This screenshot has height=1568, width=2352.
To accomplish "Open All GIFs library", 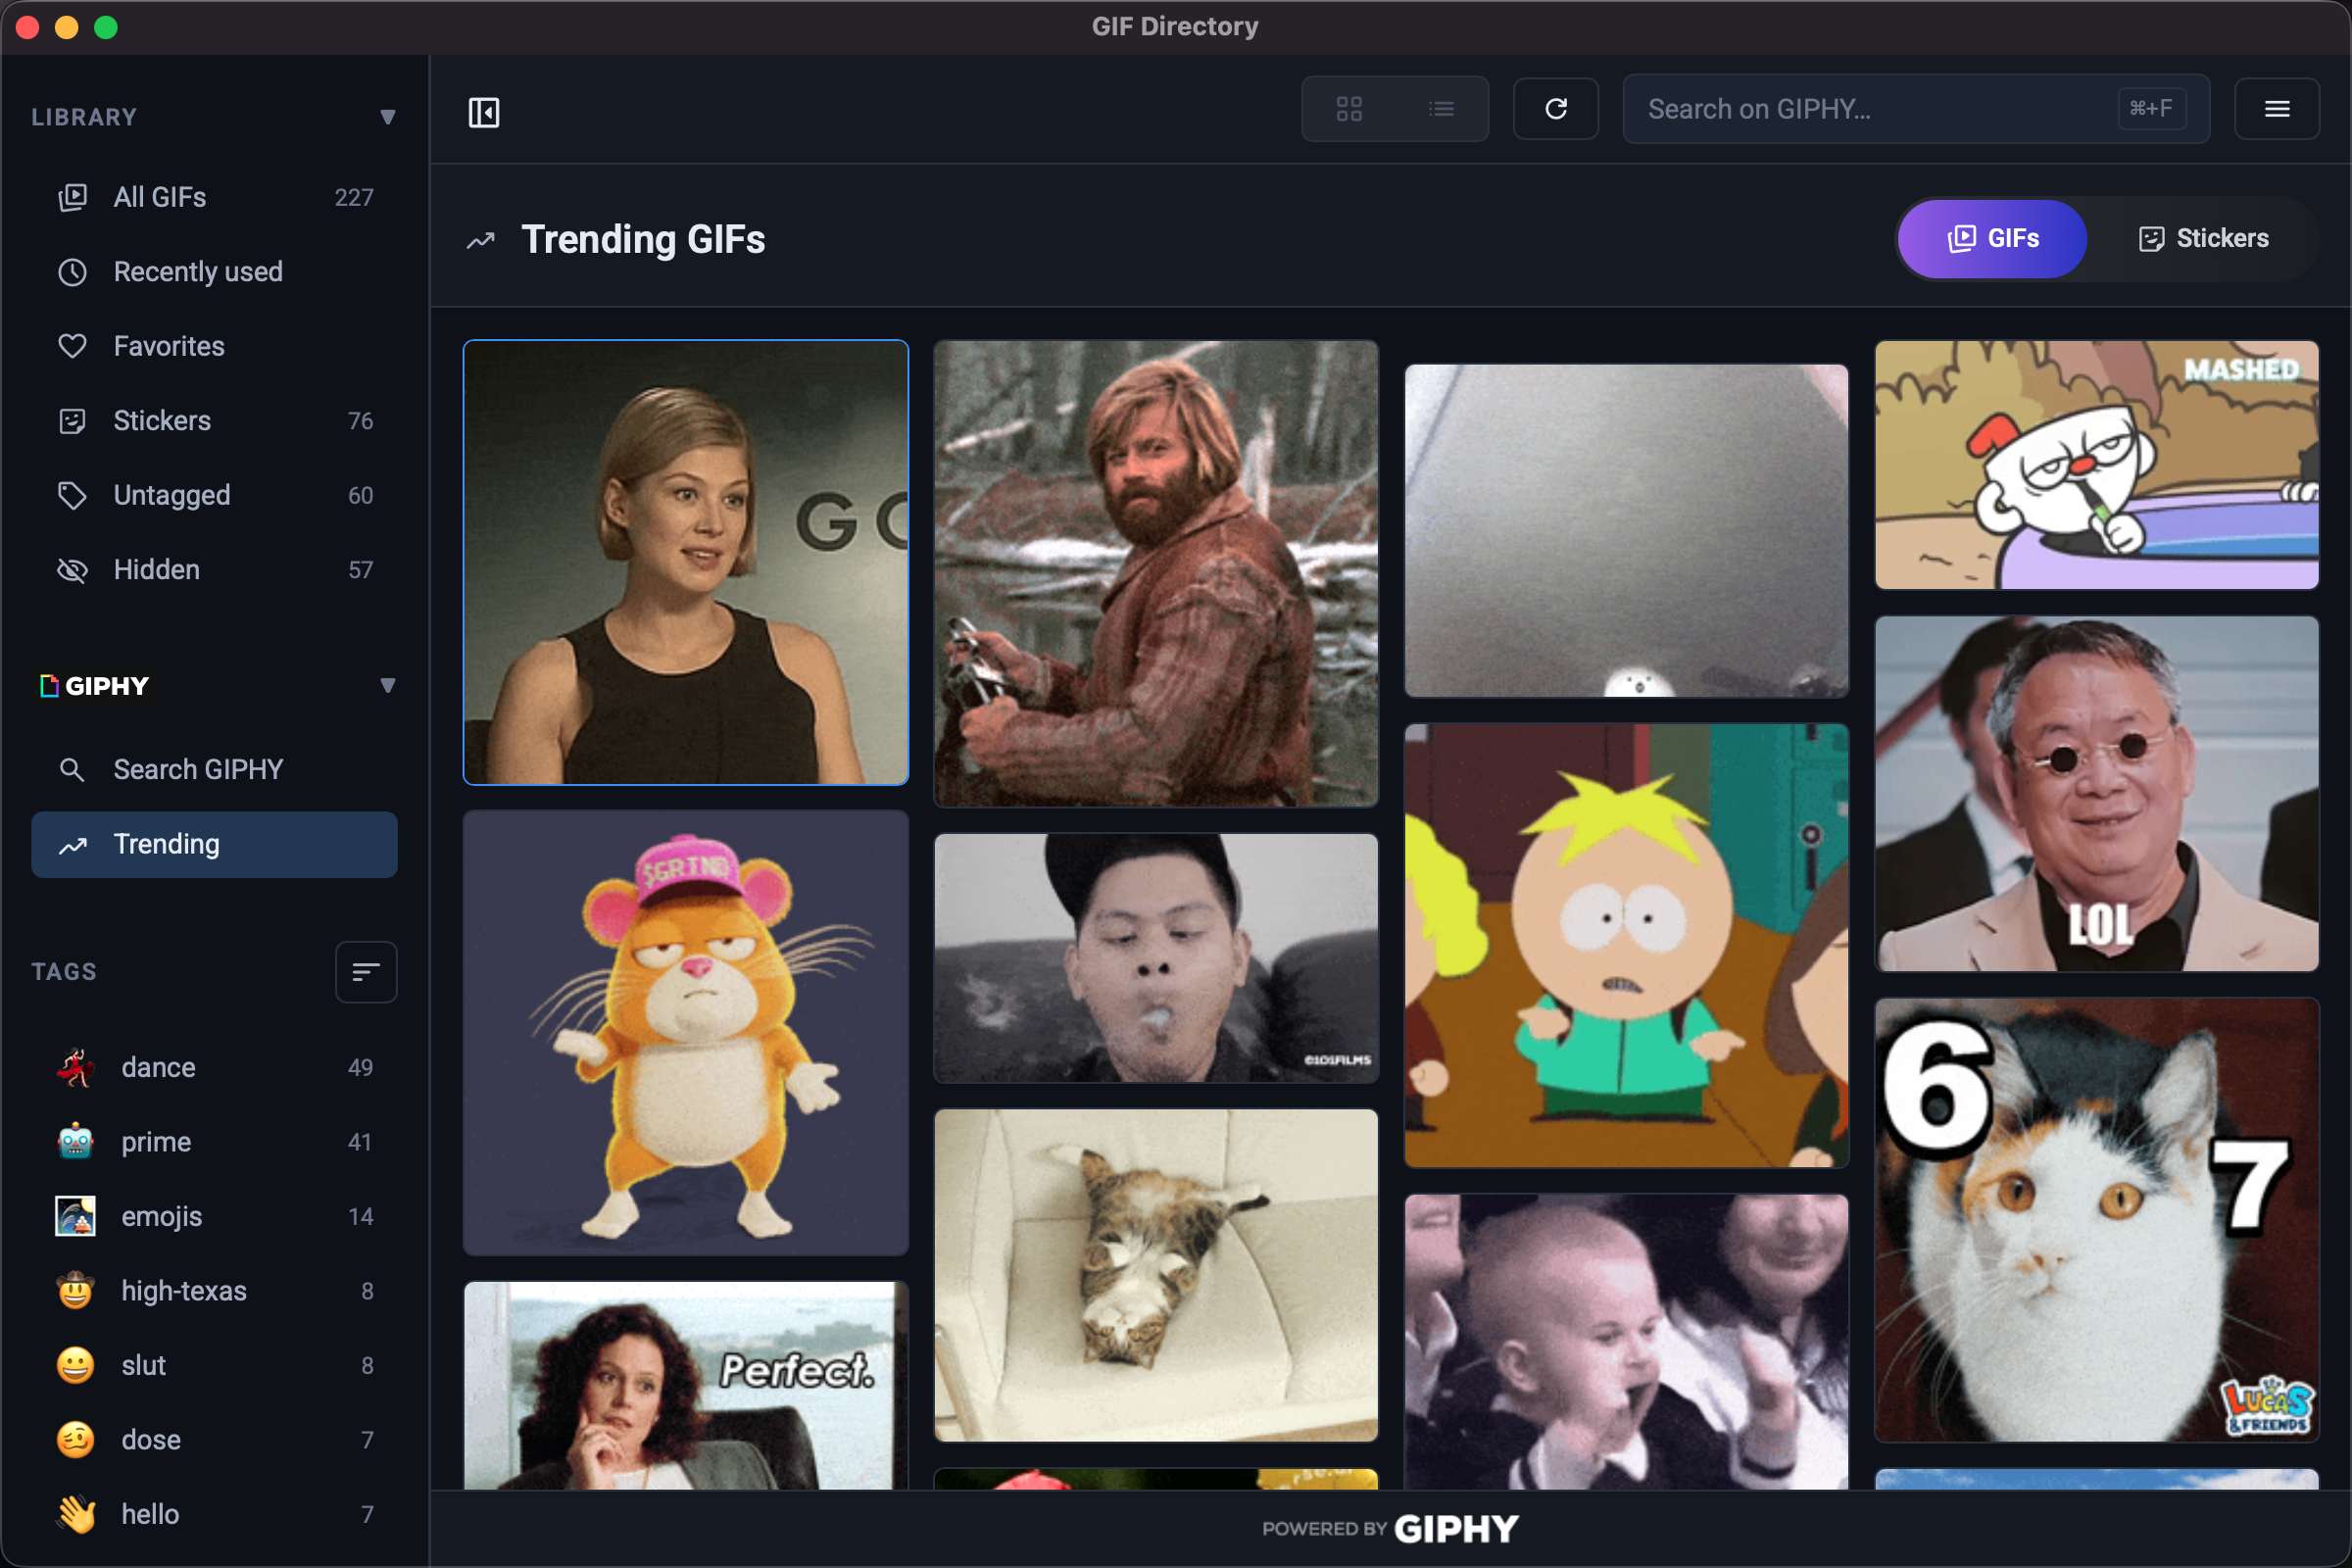I will 214,197.
